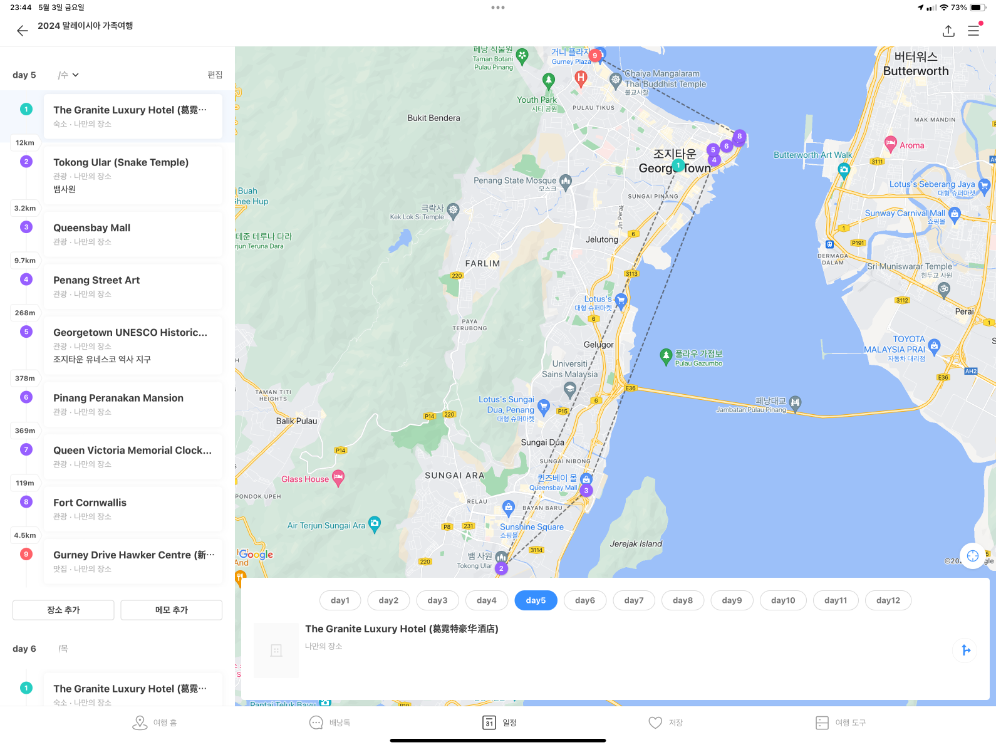Tap the share/upload icon

click(948, 30)
